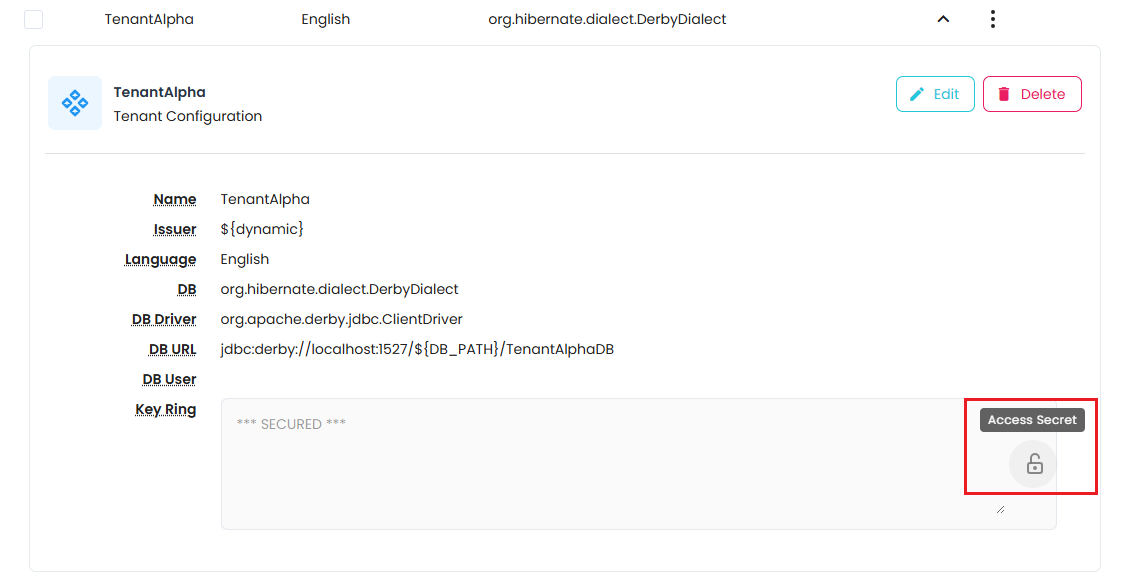Image resolution: width=1126 pixels, height=579 pixels.
Task: Click the DerbyDialect cell in the table row
Action: [x=607, y=19]
